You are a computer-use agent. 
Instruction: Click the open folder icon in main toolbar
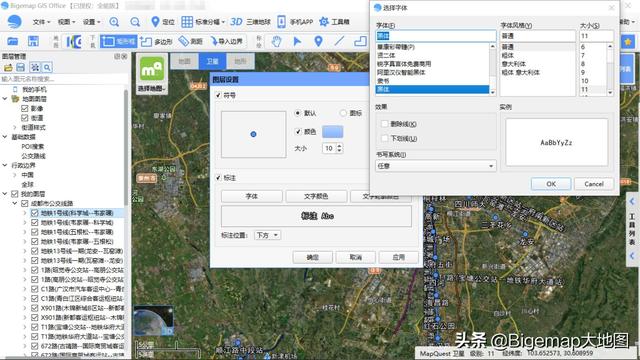[13, 41]
